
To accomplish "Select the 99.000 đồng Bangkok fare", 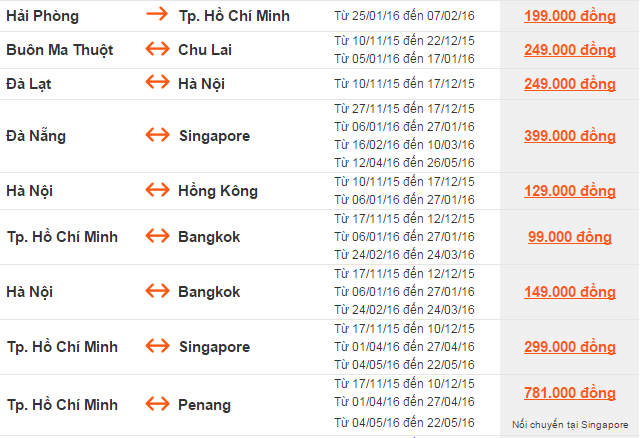I will (569, 237).
